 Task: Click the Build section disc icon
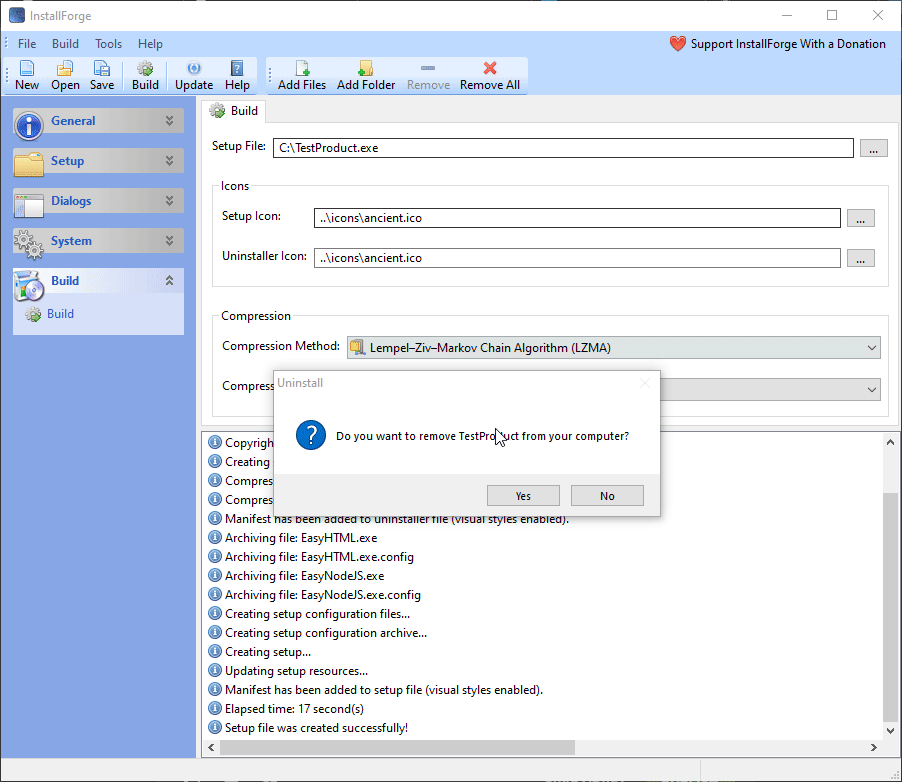click(29, 285)
